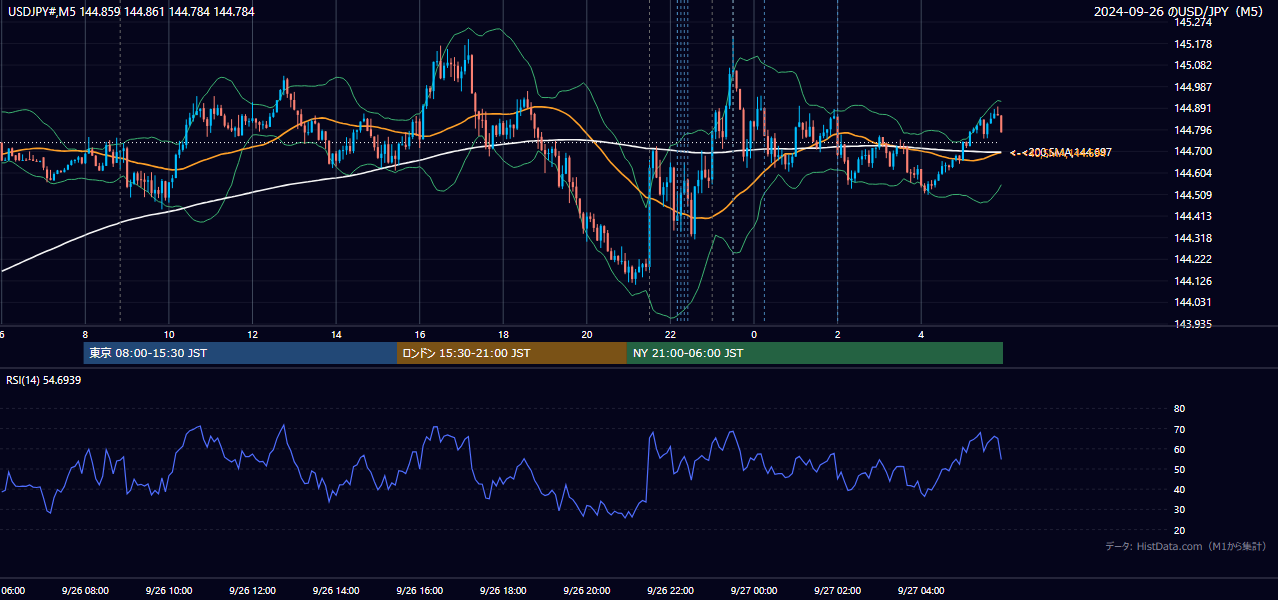Click the 9/26 18:00 date axis label
Viewport: 1278px width, 600px height.
click(503, 591)
